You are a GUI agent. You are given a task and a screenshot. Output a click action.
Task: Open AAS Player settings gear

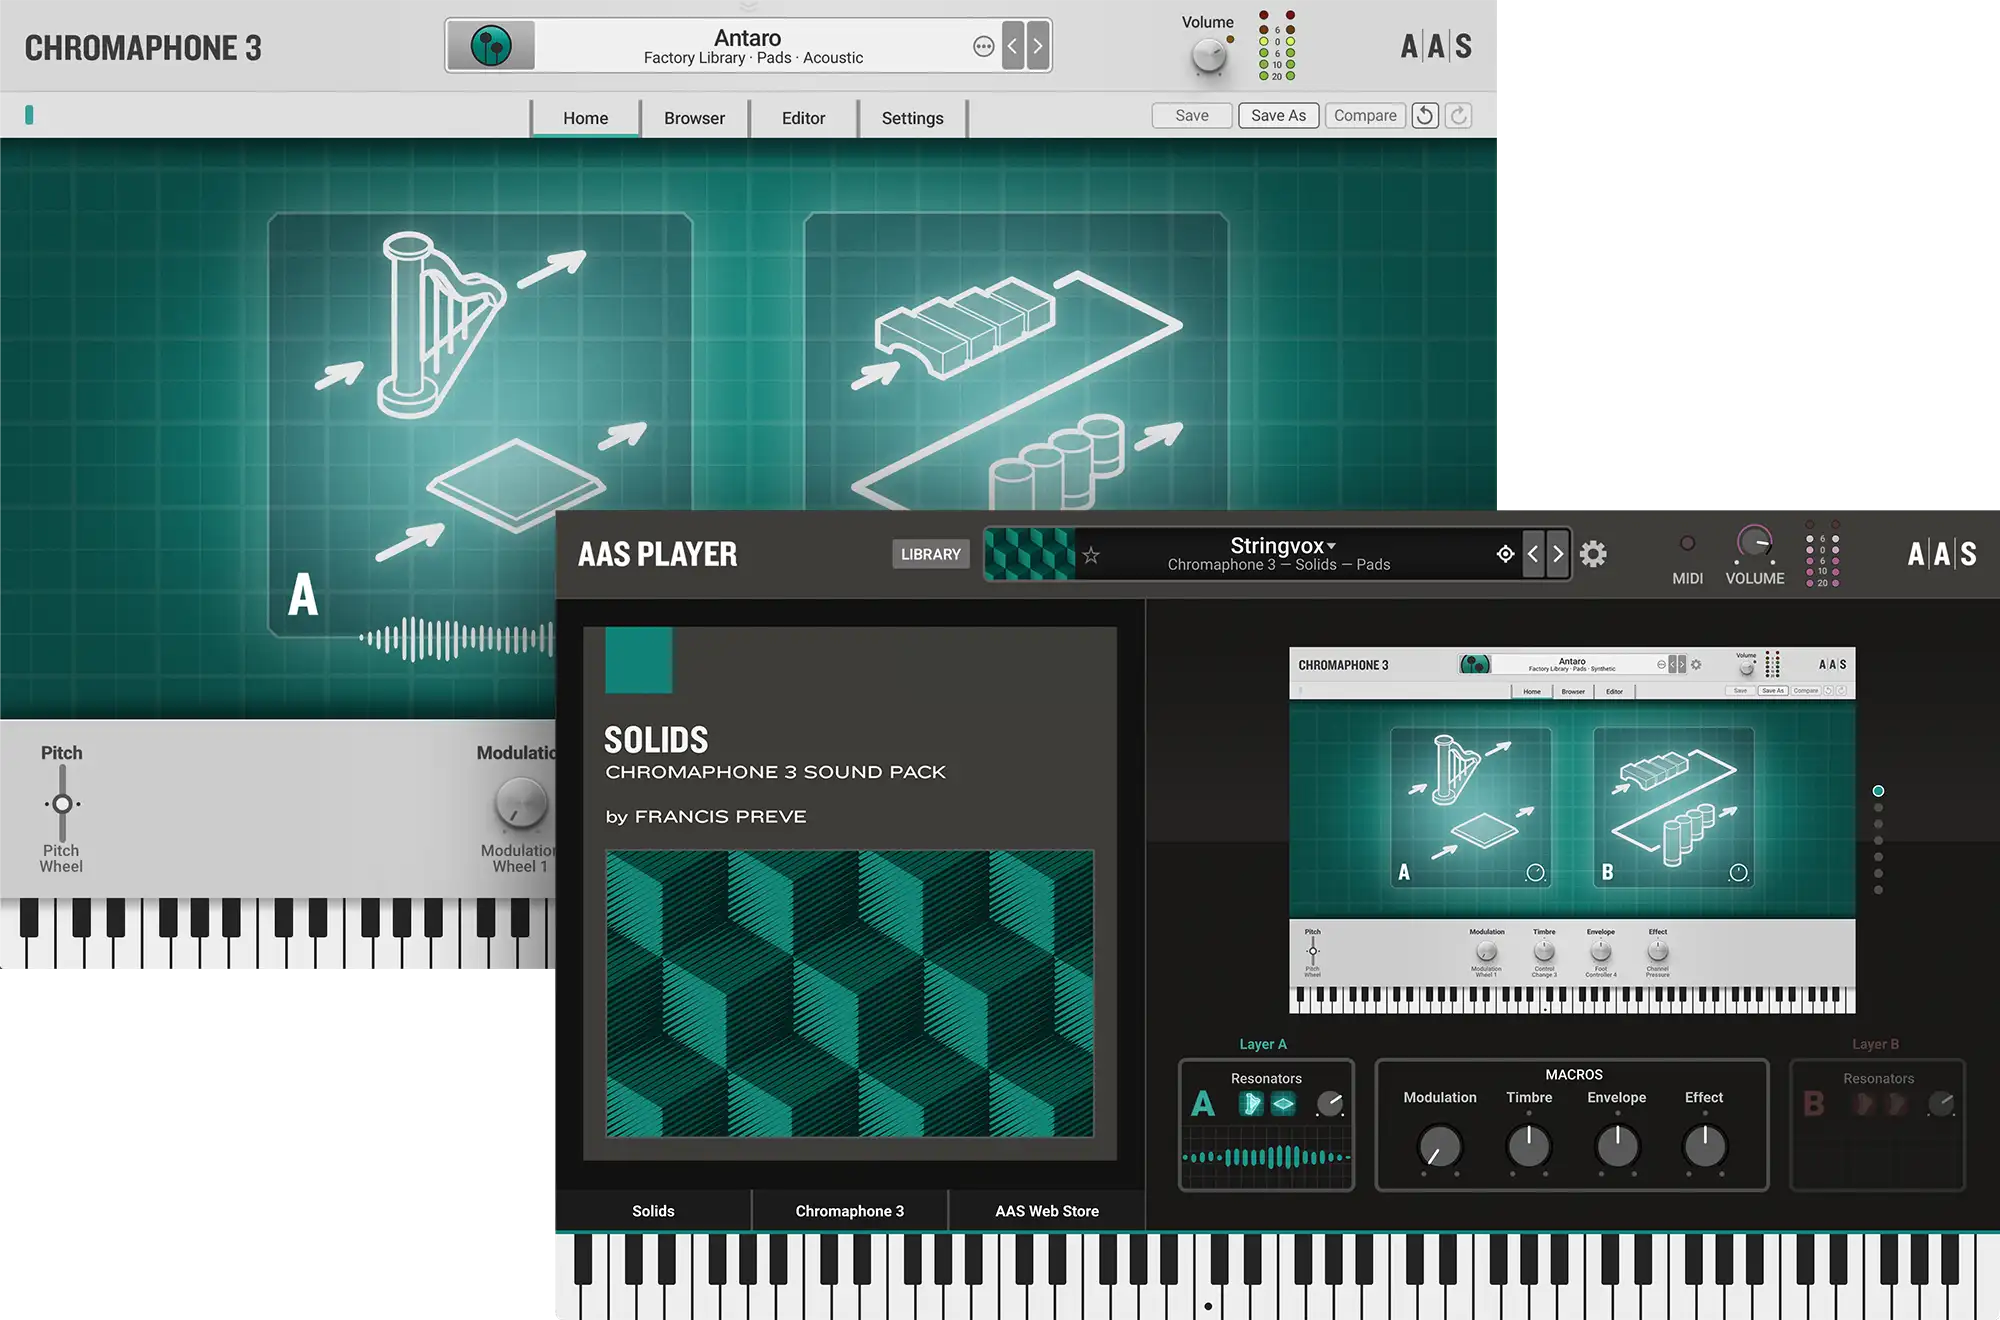point(1593,554)
